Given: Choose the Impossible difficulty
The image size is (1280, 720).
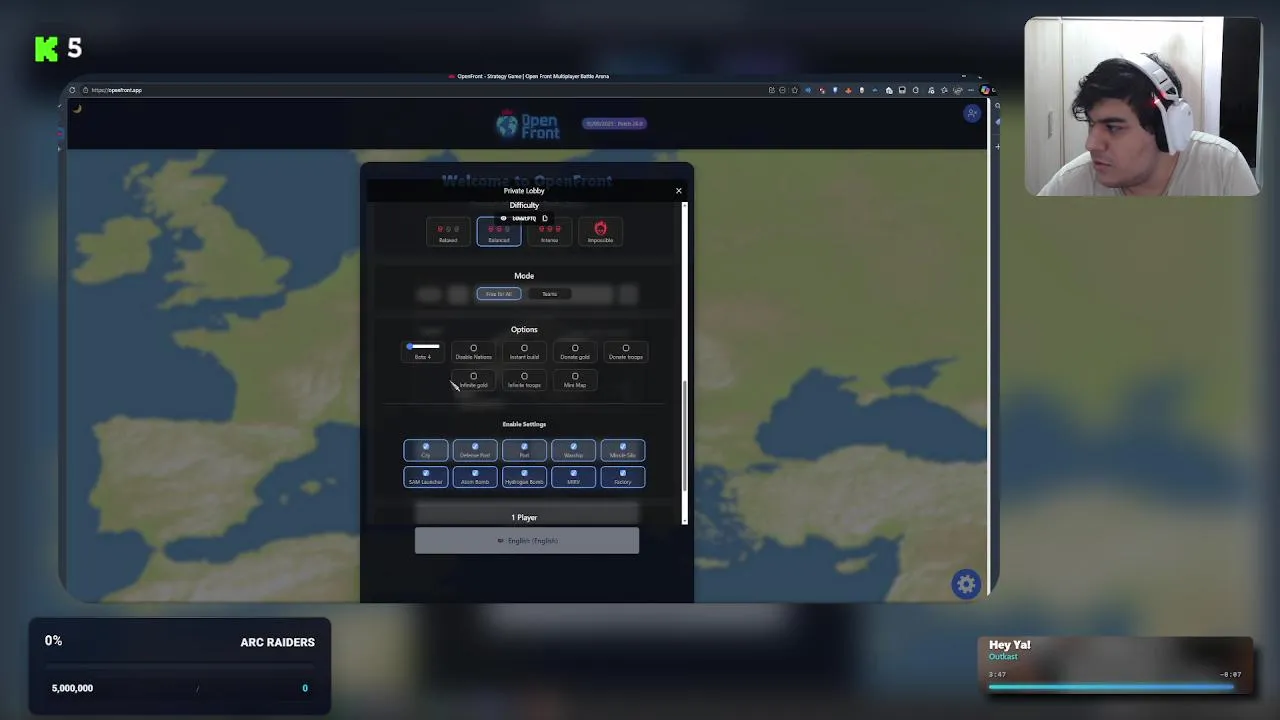Looking at the screenshot, I should [600, 232].
